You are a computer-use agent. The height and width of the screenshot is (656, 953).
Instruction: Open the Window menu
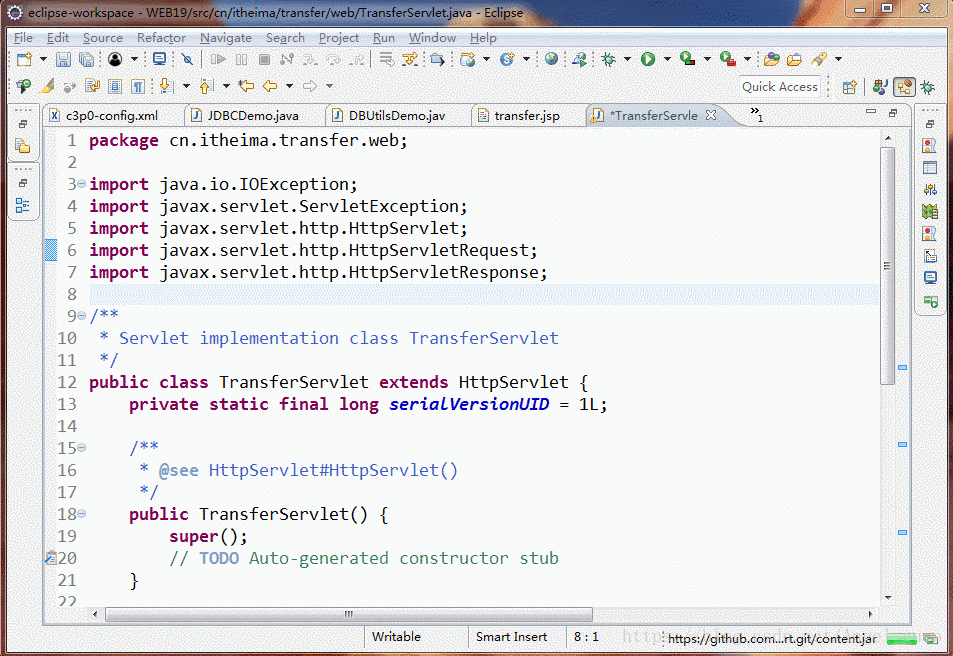point(432,38)
